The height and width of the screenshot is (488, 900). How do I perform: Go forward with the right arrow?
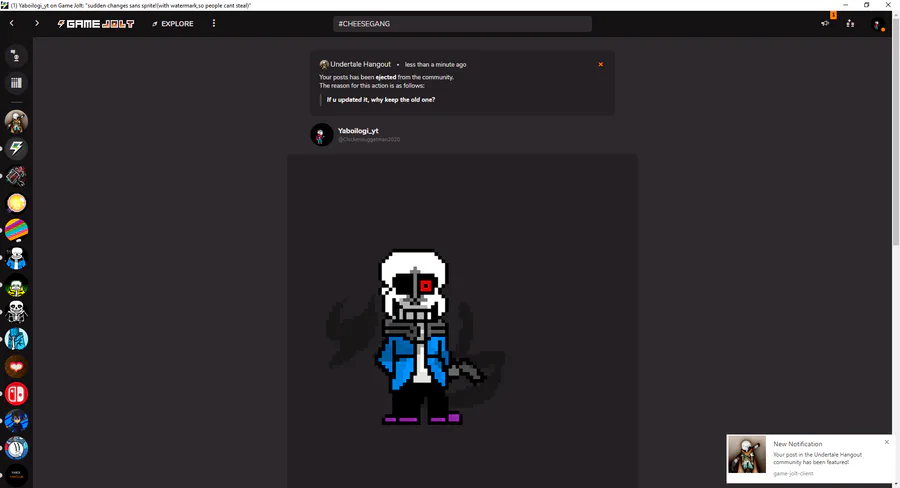point(37,24)
